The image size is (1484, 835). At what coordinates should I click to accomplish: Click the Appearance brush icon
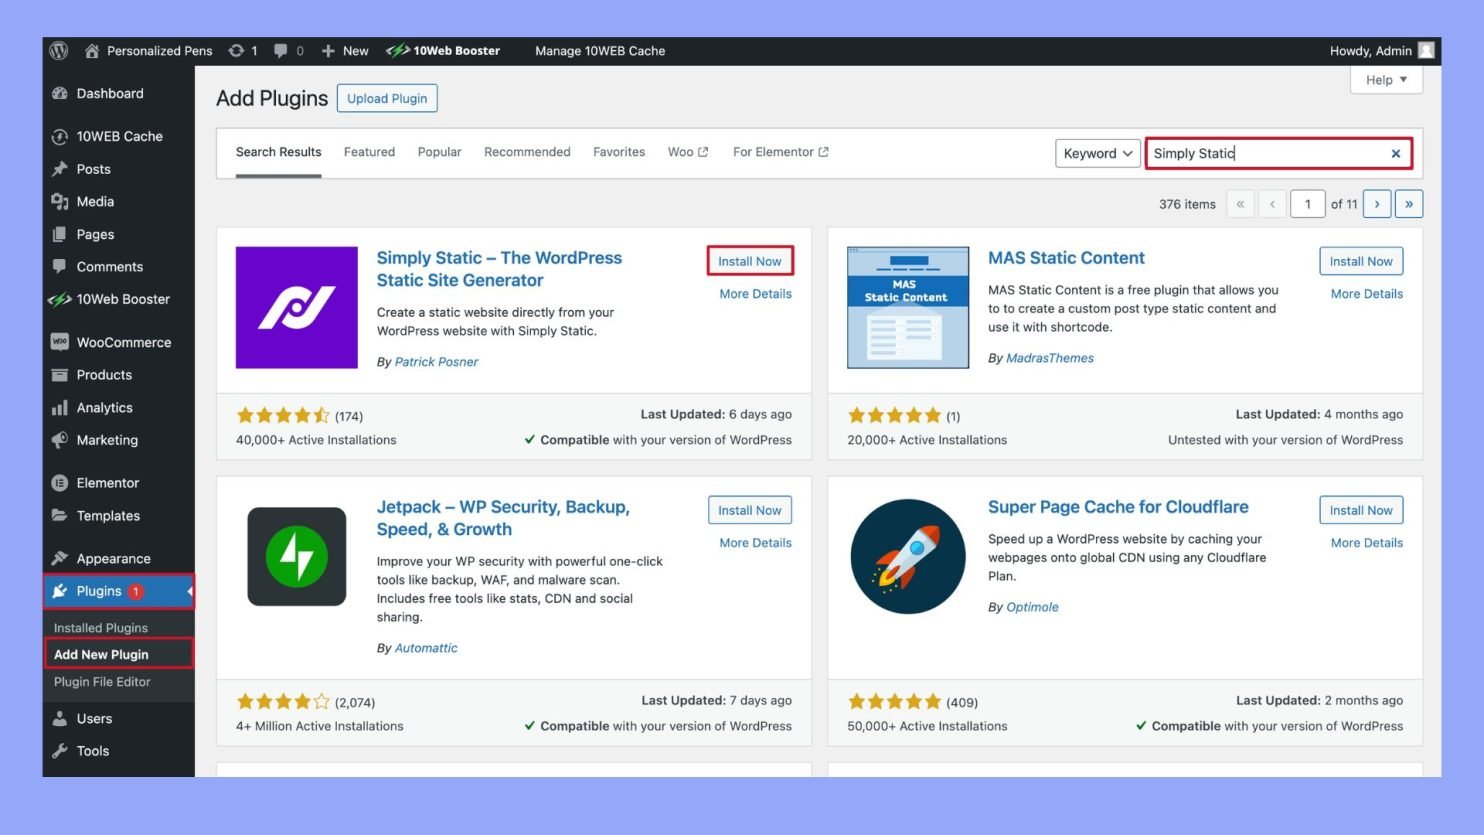61,558
